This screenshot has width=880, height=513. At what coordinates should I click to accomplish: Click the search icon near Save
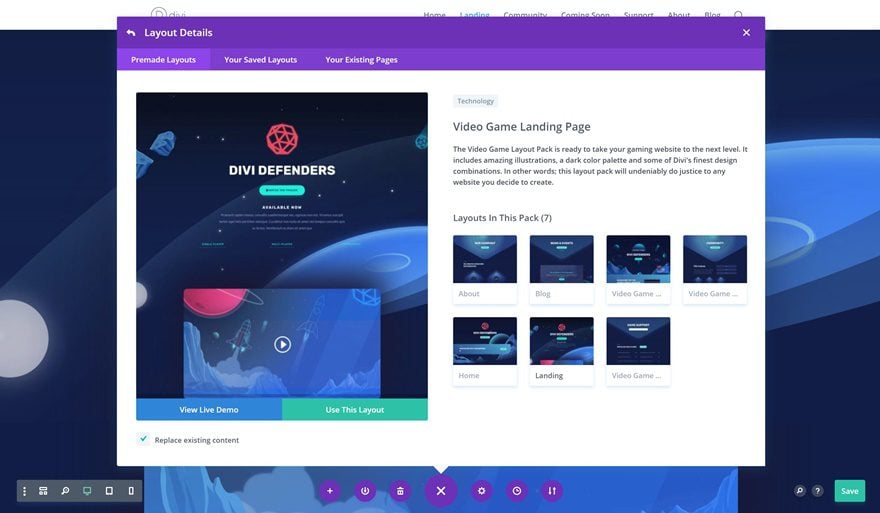(800, 491)
